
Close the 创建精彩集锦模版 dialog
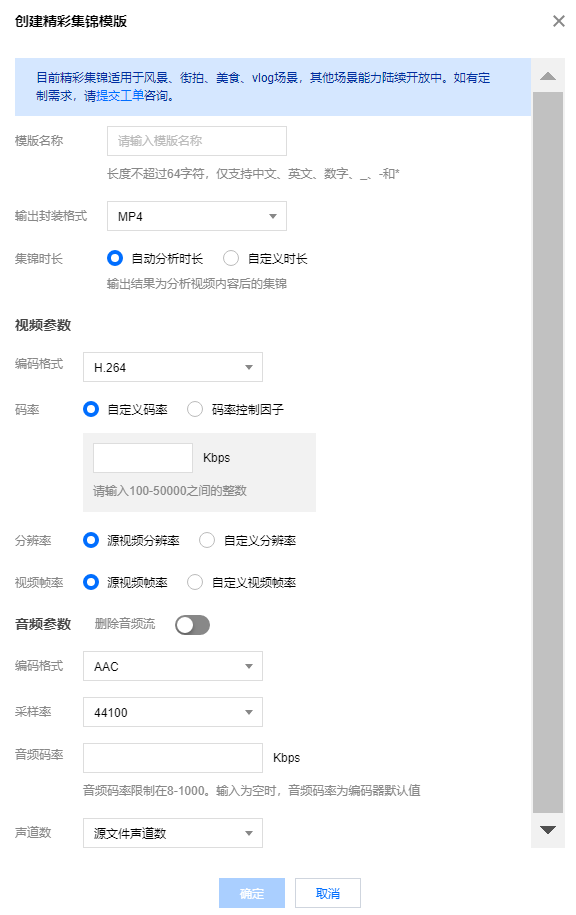558,21
